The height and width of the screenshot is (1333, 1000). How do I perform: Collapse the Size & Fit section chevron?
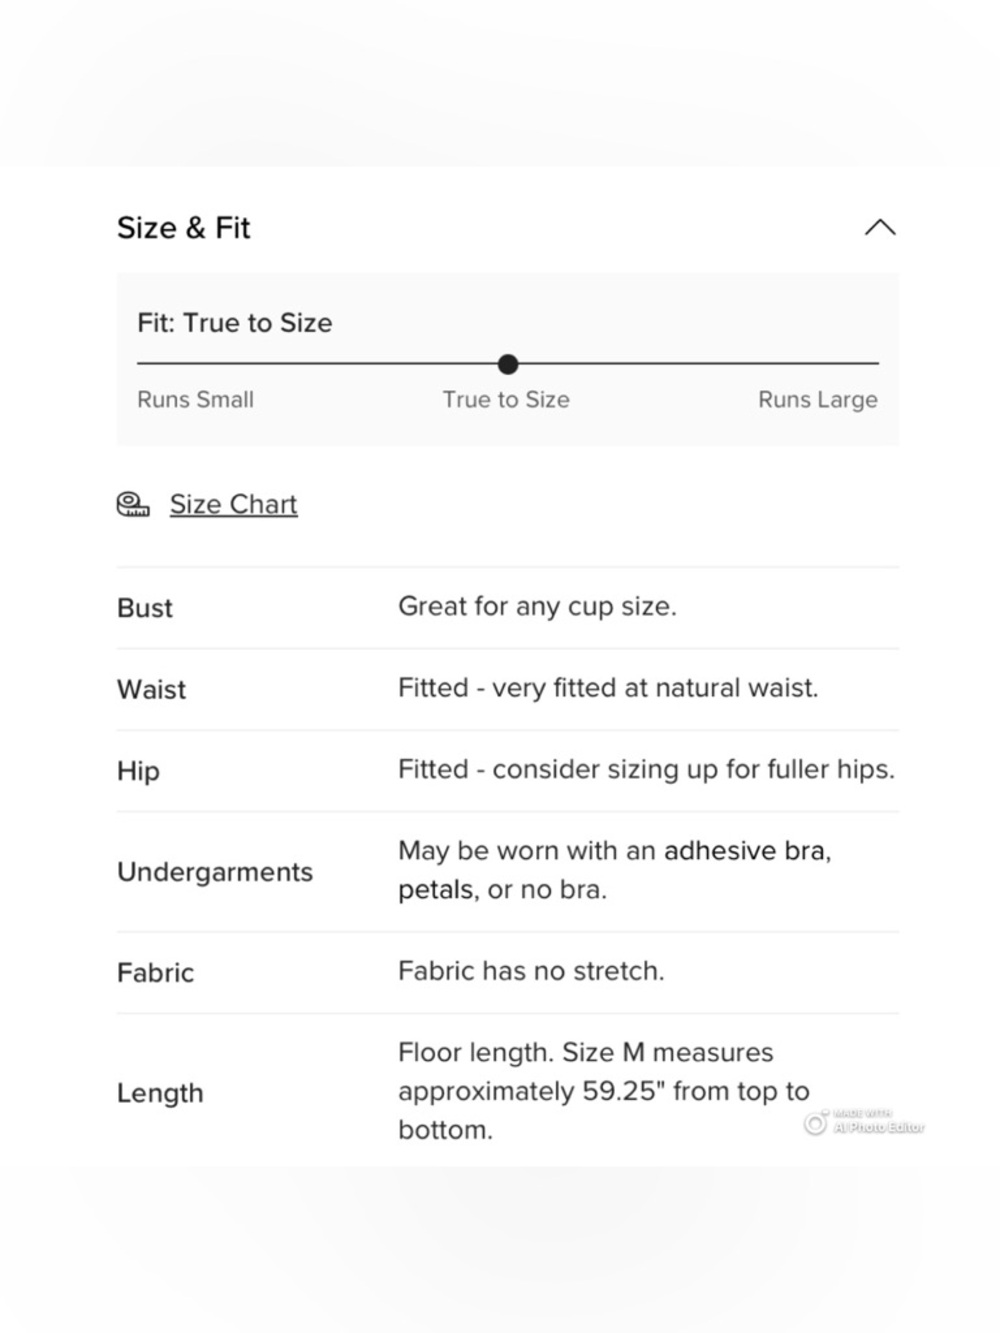(880, 228)
